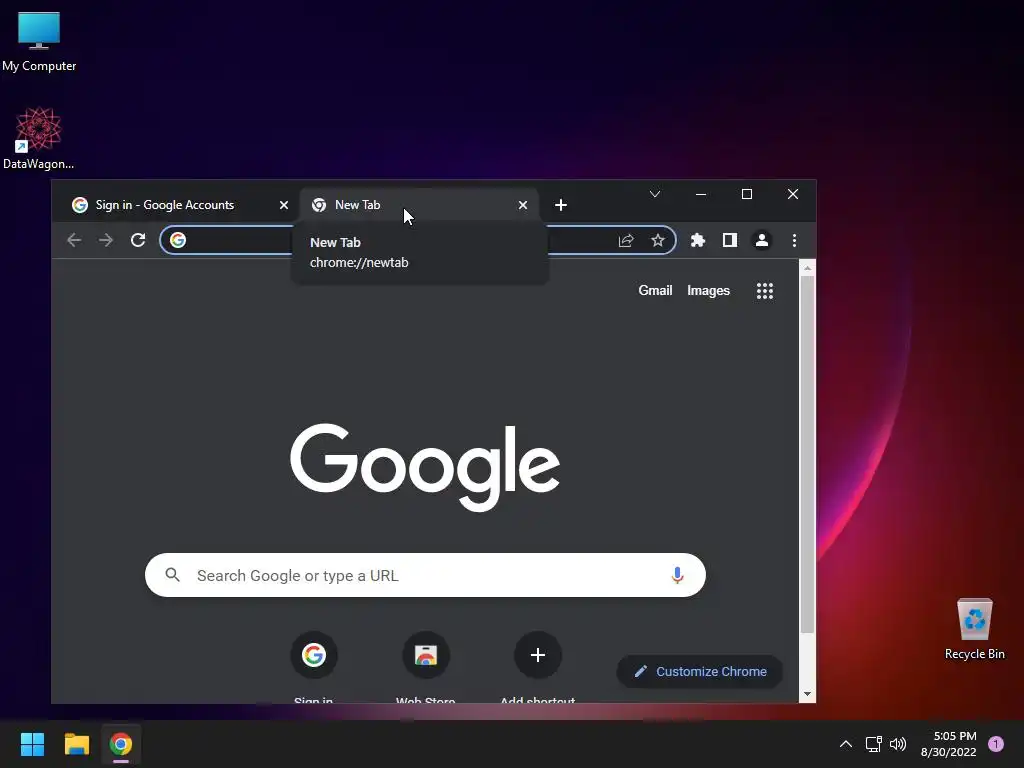
Task: Open the notification badge in the tray
Action: (x=996, y=744)
